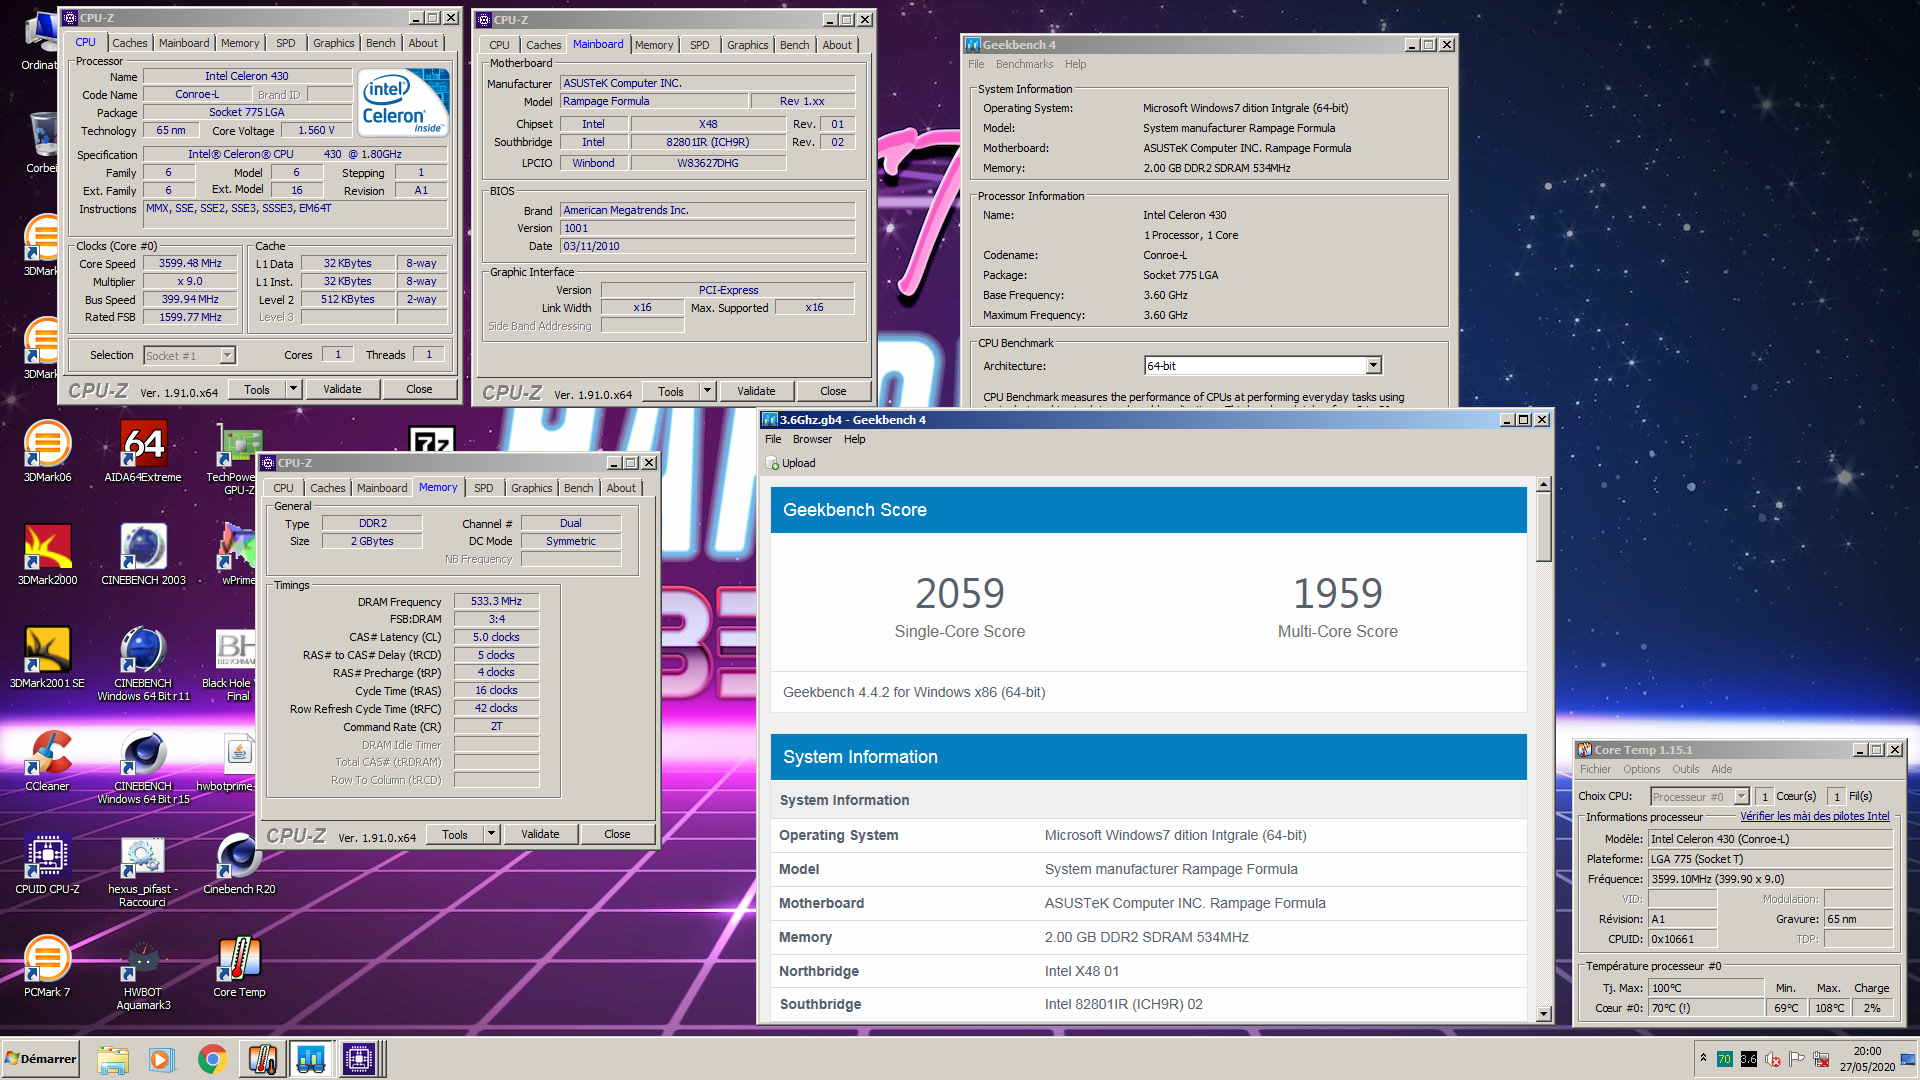Click the Cœur #0 temperature 70°C value
The image size is (1920, 1080).
click(x=1706, y=1008)
